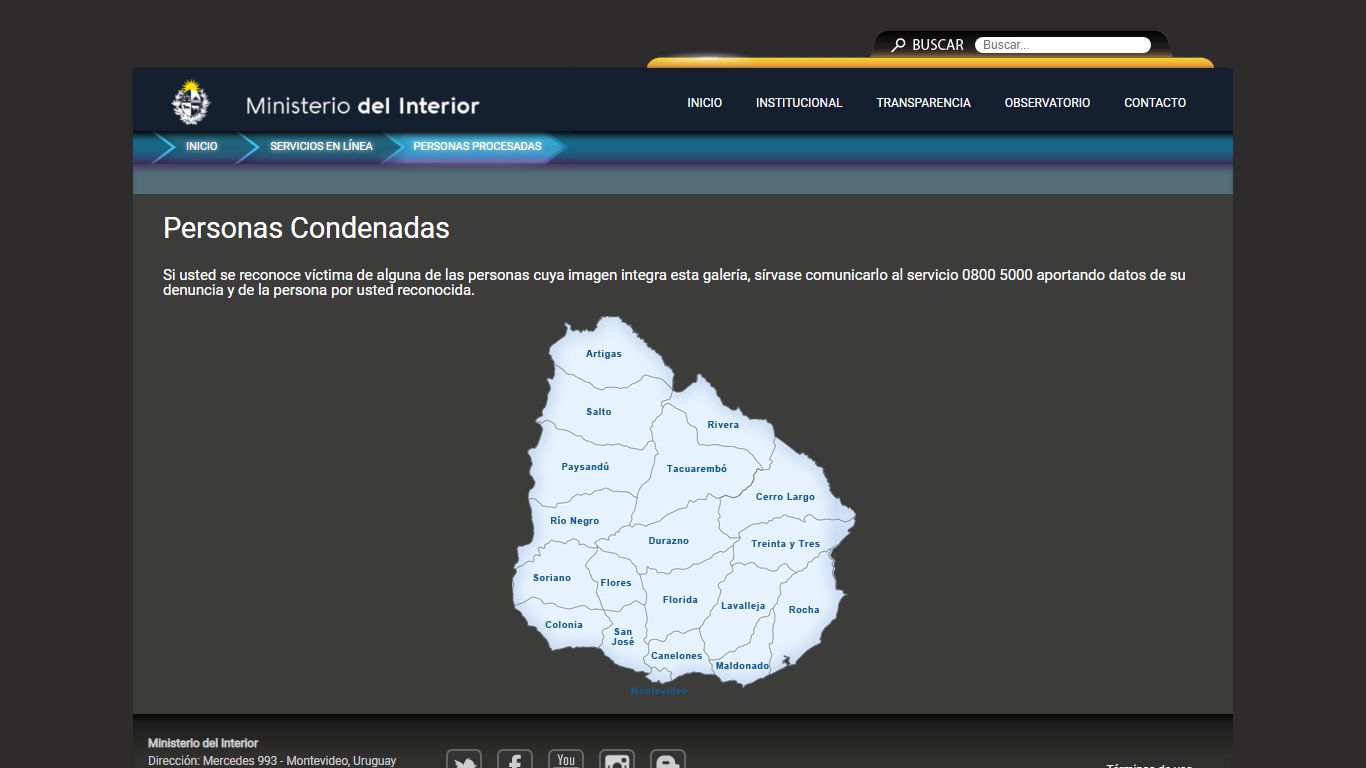
Task: Select Canelones department on the map
Action: pos(677,656)
